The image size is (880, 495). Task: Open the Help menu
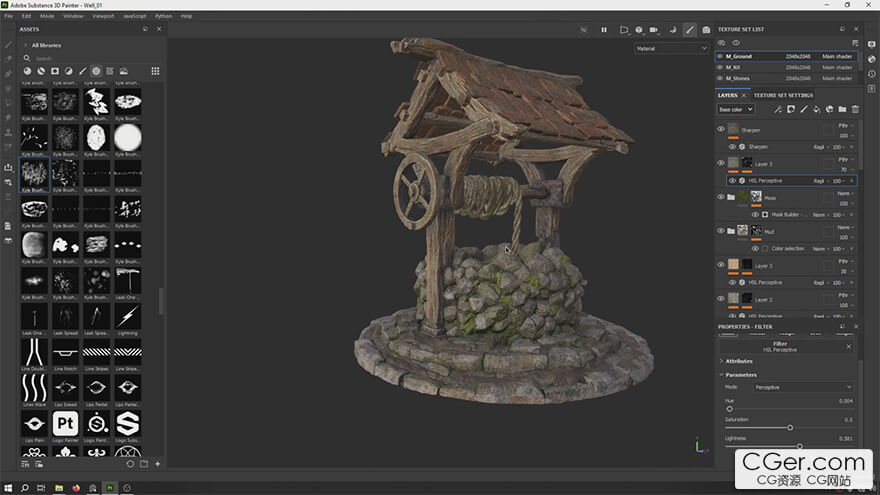[186, 16]
